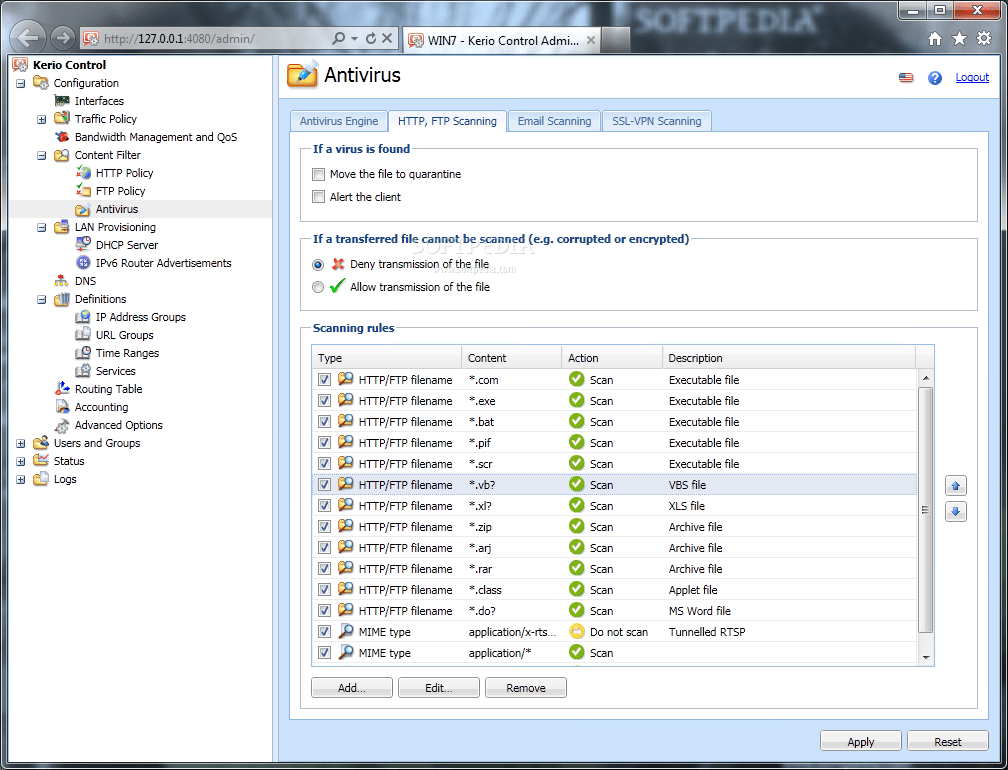Click scanning rules scrollbar down arrow

[x=926, y=658]
